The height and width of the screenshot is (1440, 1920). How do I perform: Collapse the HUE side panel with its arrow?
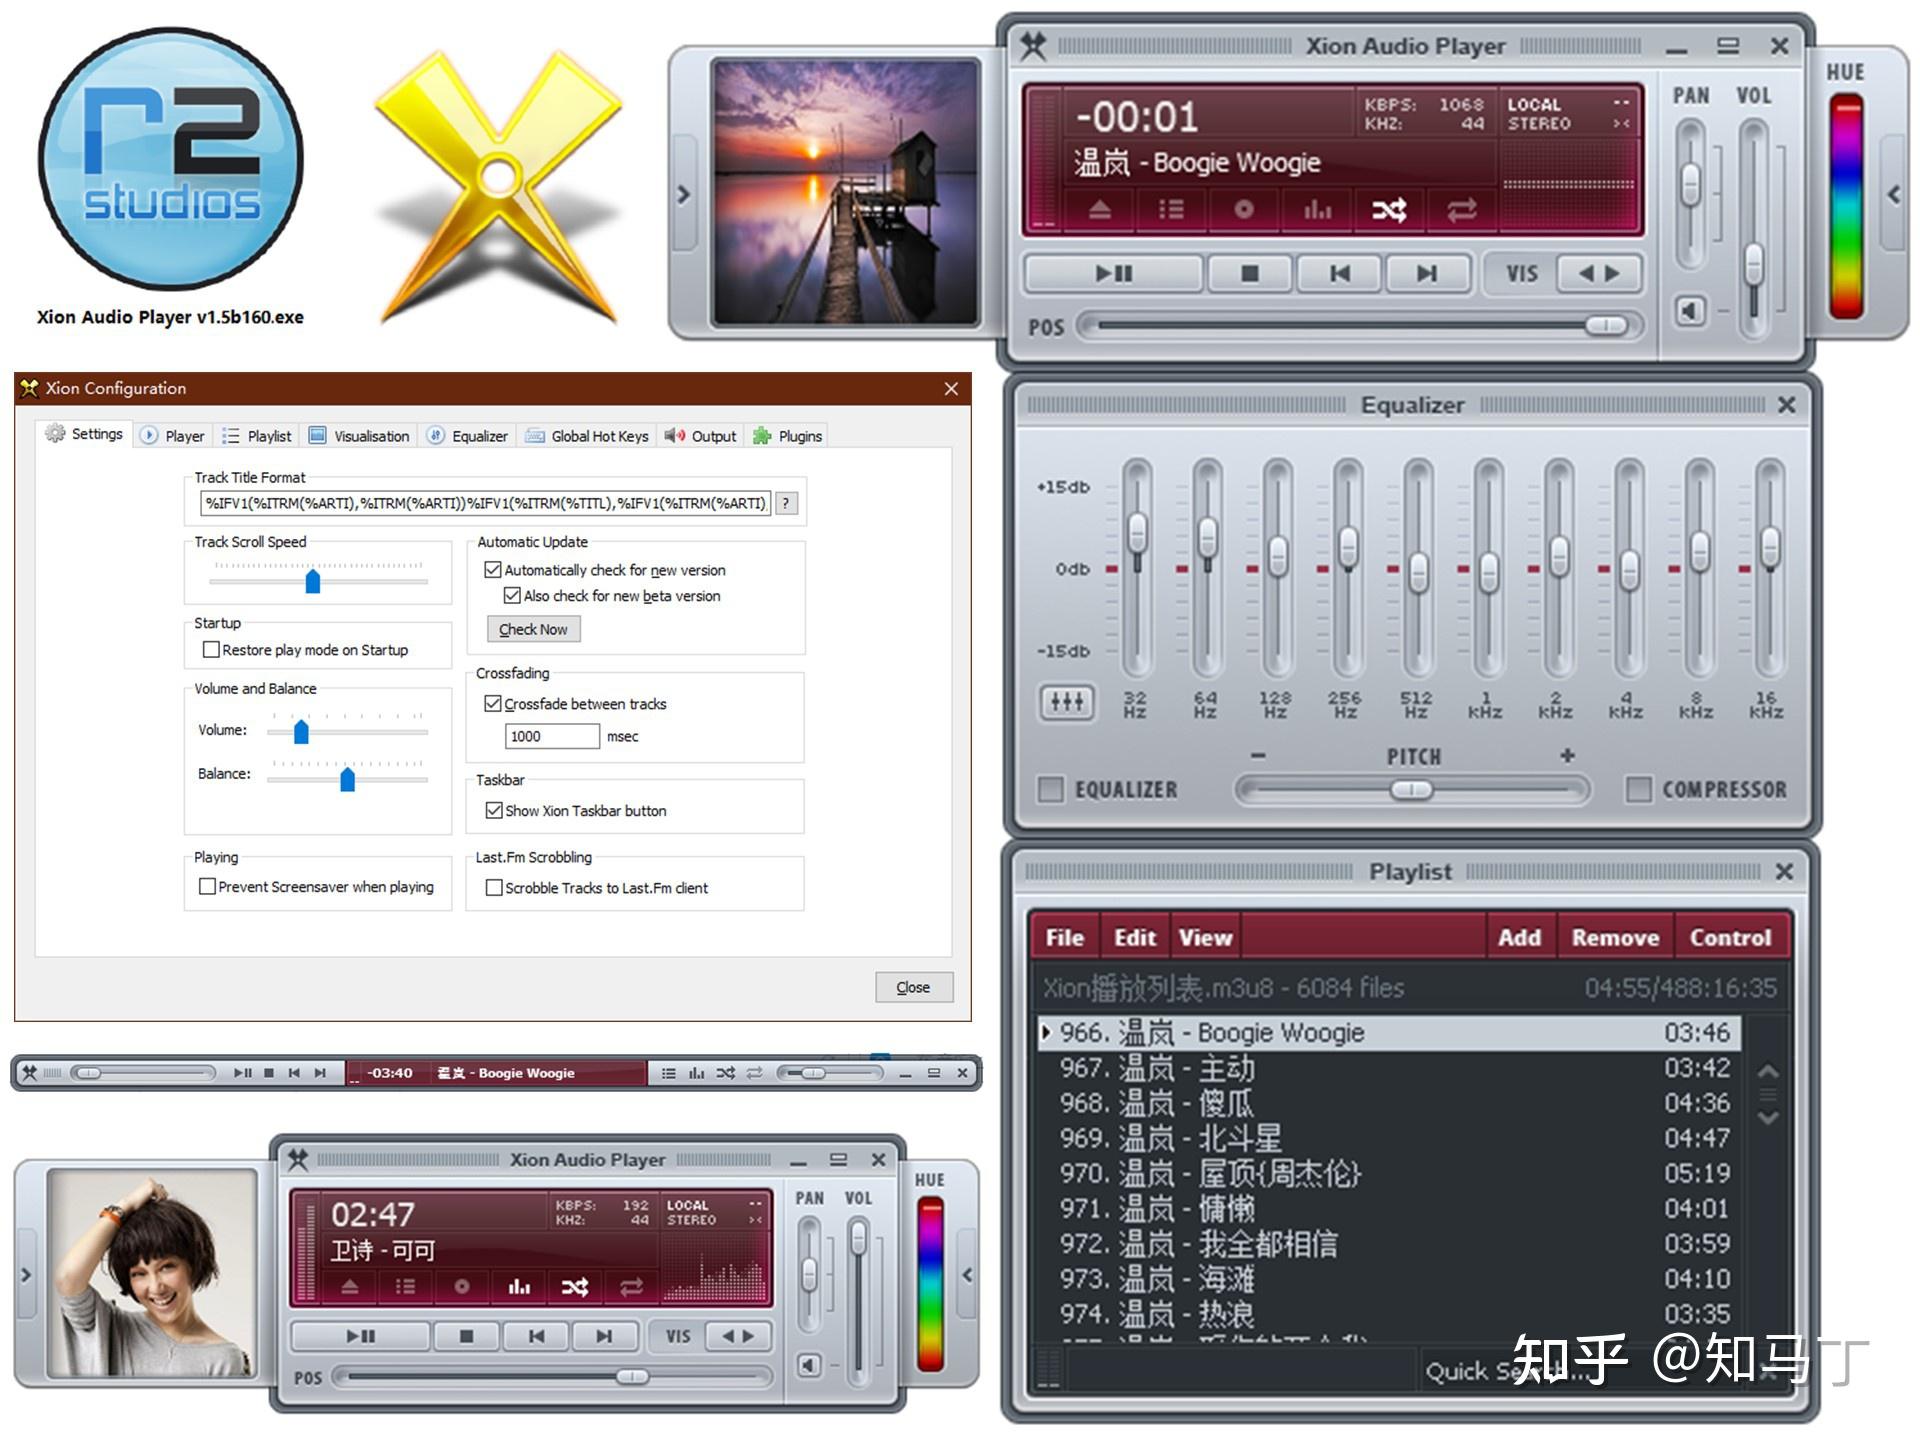tap(1893, 192)
